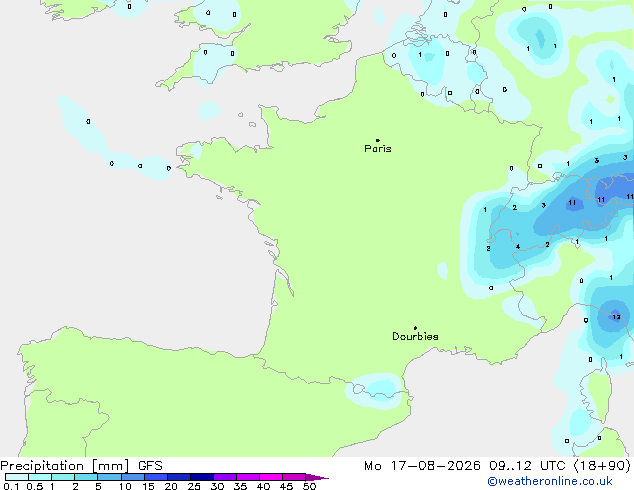Viewport: 634px width, 490px height.
Task: Click the 'GFS' model name in the title
Action: (x=150, y=466)
